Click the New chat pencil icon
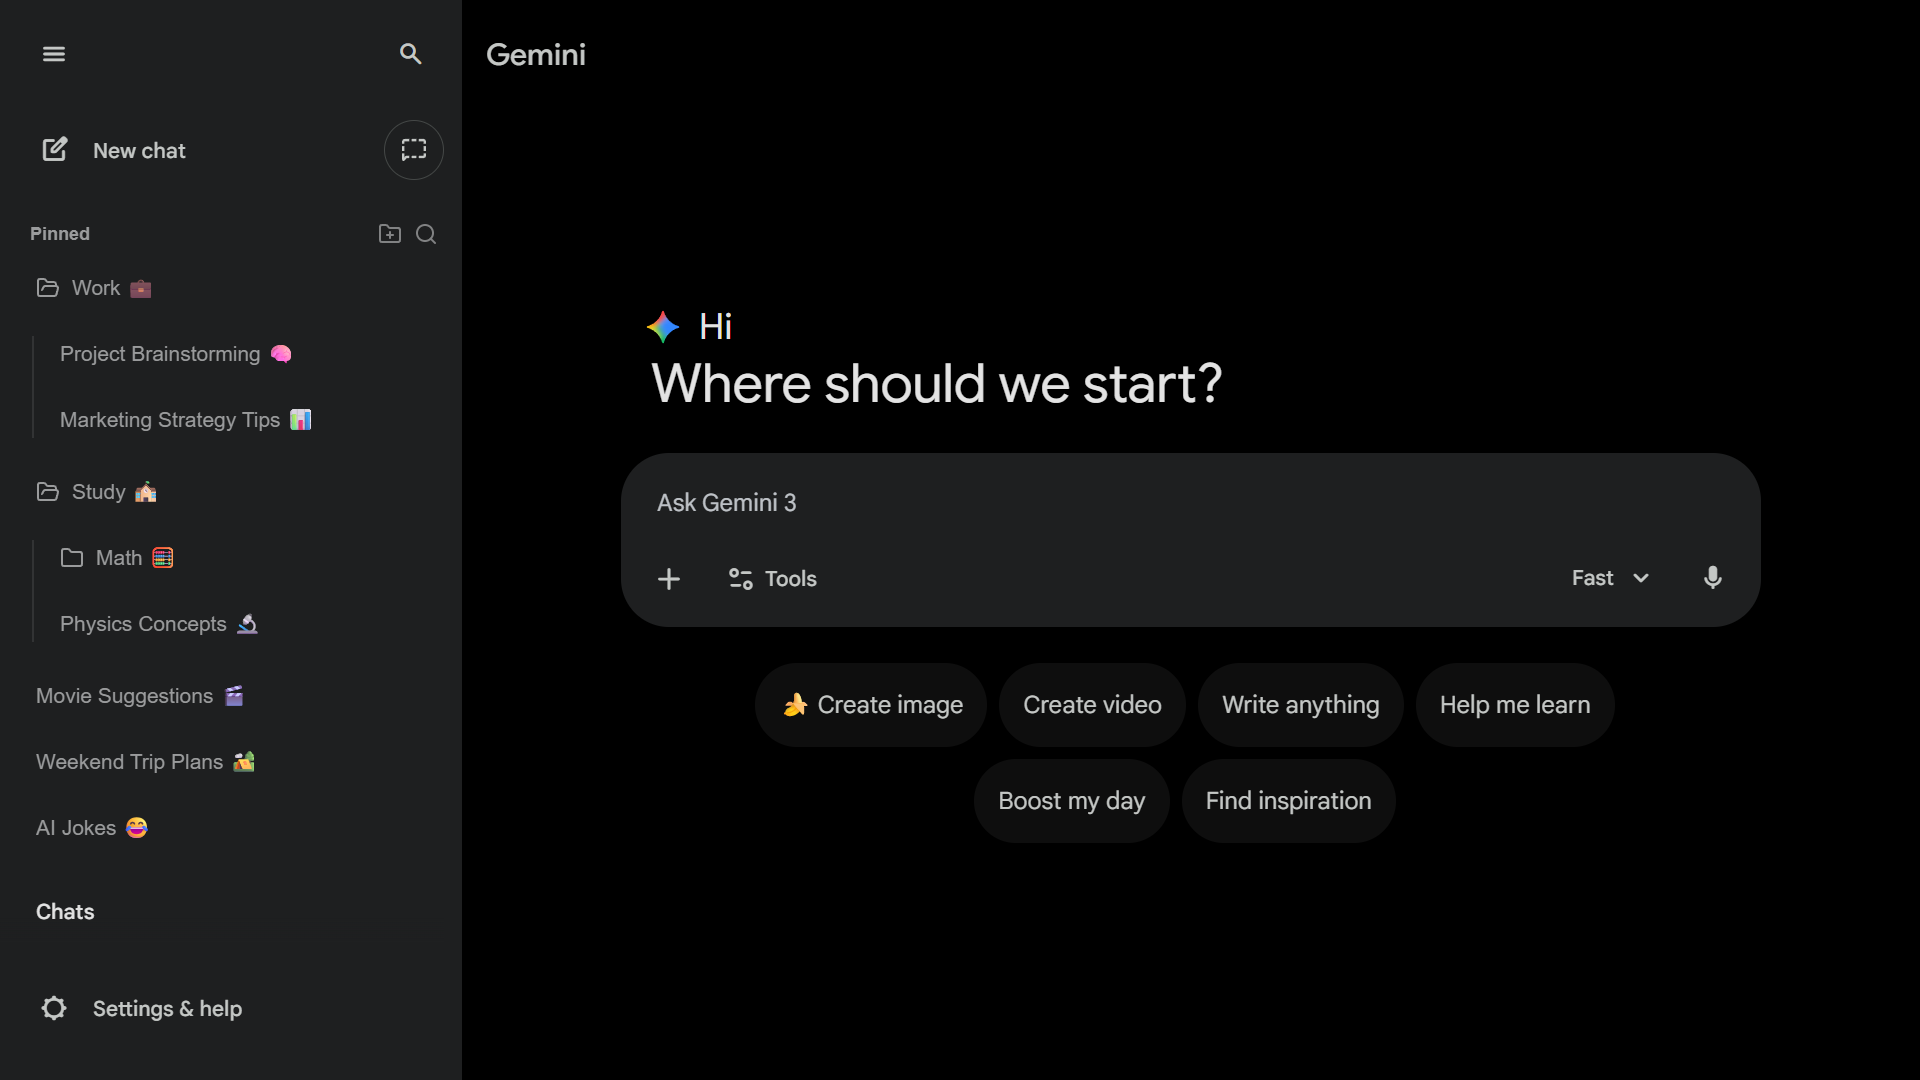 pos(55,150)
